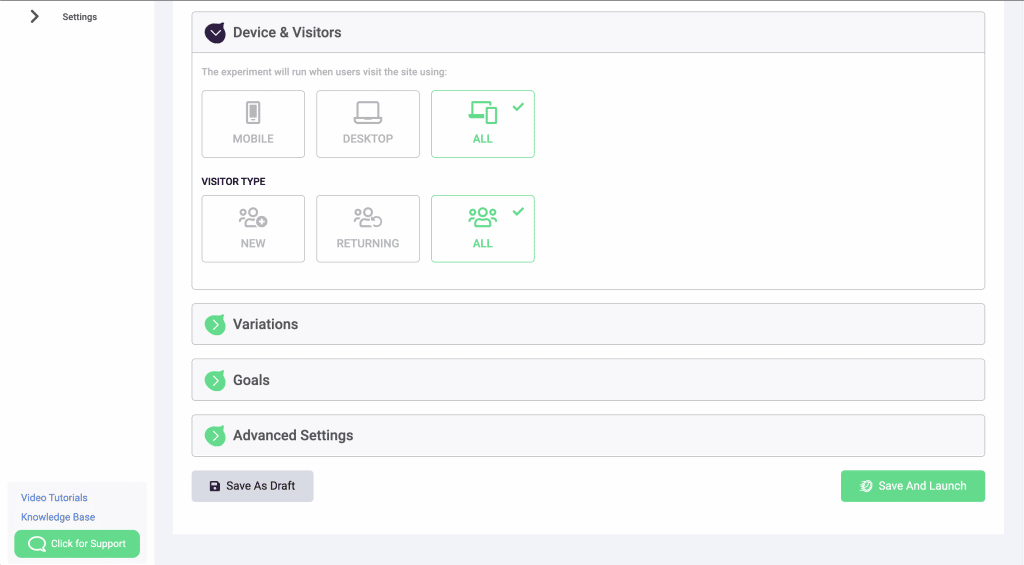Select the Mobile device phone icon
The image size is (1024, 565).
(x=253, y=112)
